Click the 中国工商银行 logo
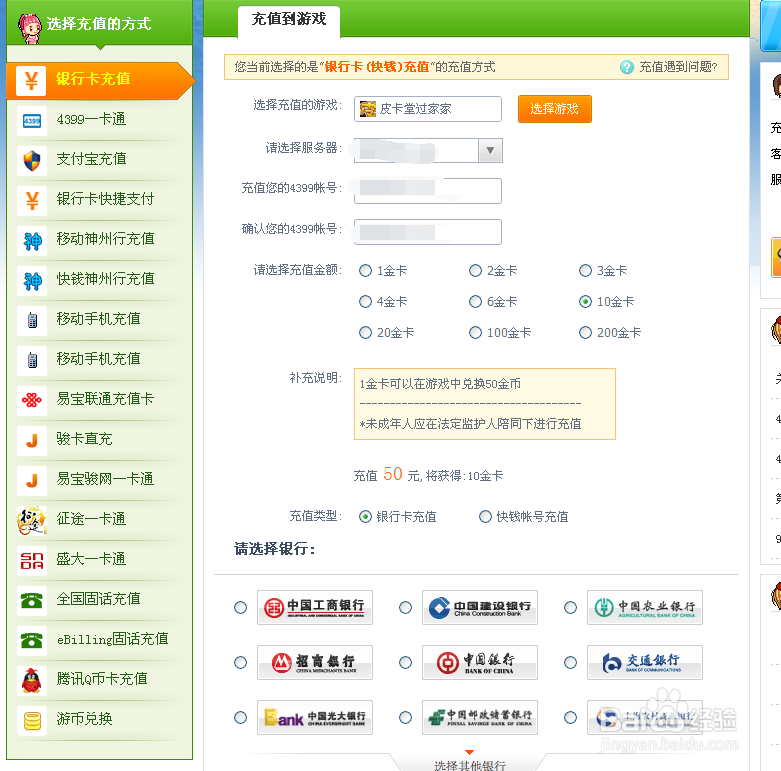781x771 pixels. click(x=315, y=607)
